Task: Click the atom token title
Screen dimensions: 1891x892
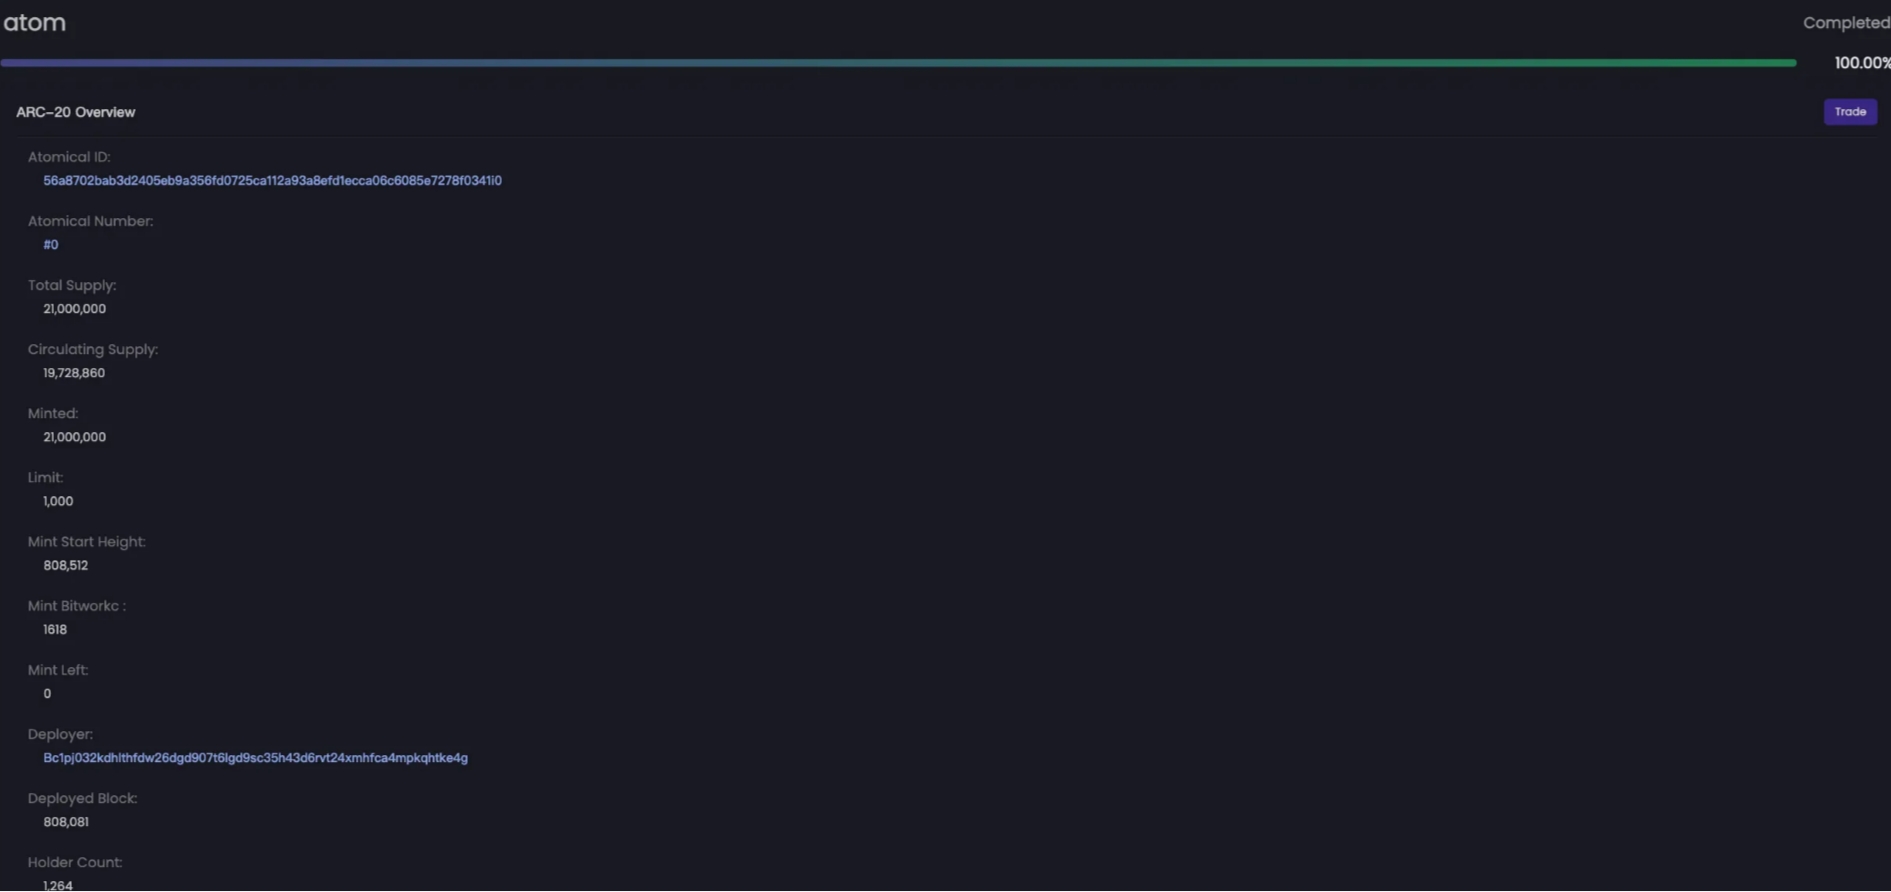Action: pos(35,23)
